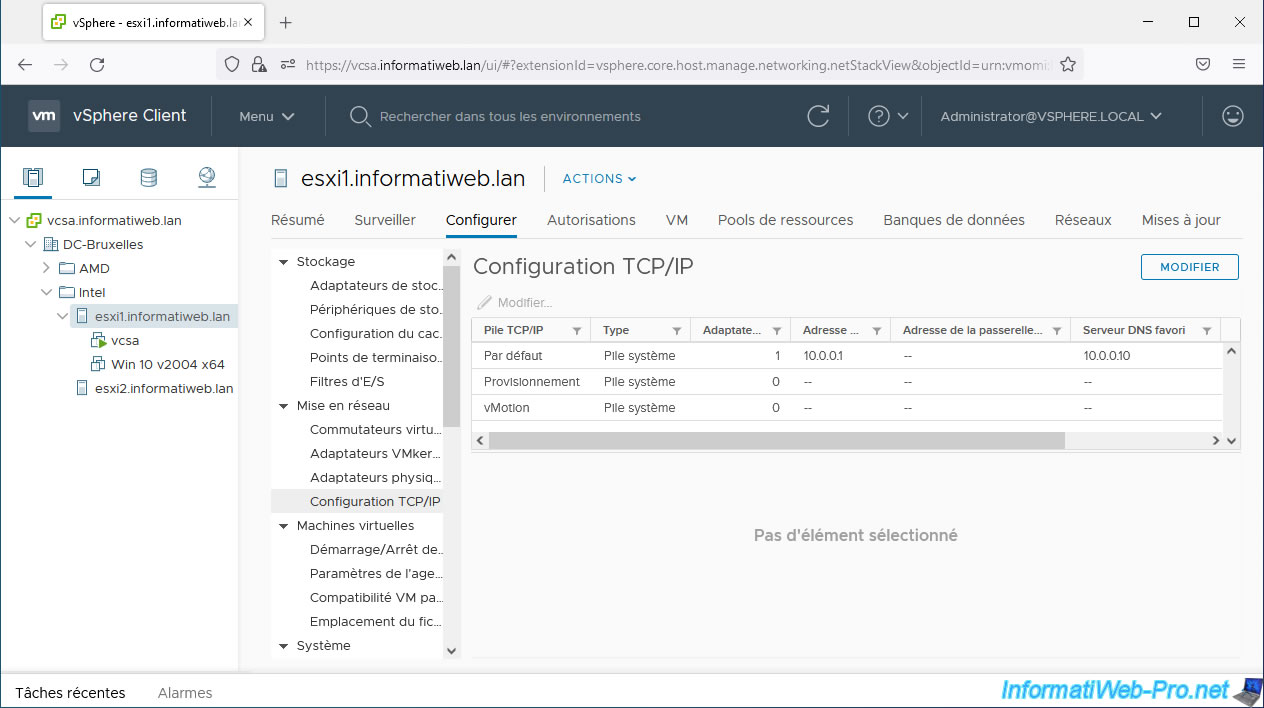The width and height of the screenshot is (1264, 708).
Task: Reload the browser page
Action: click(97, 64)
